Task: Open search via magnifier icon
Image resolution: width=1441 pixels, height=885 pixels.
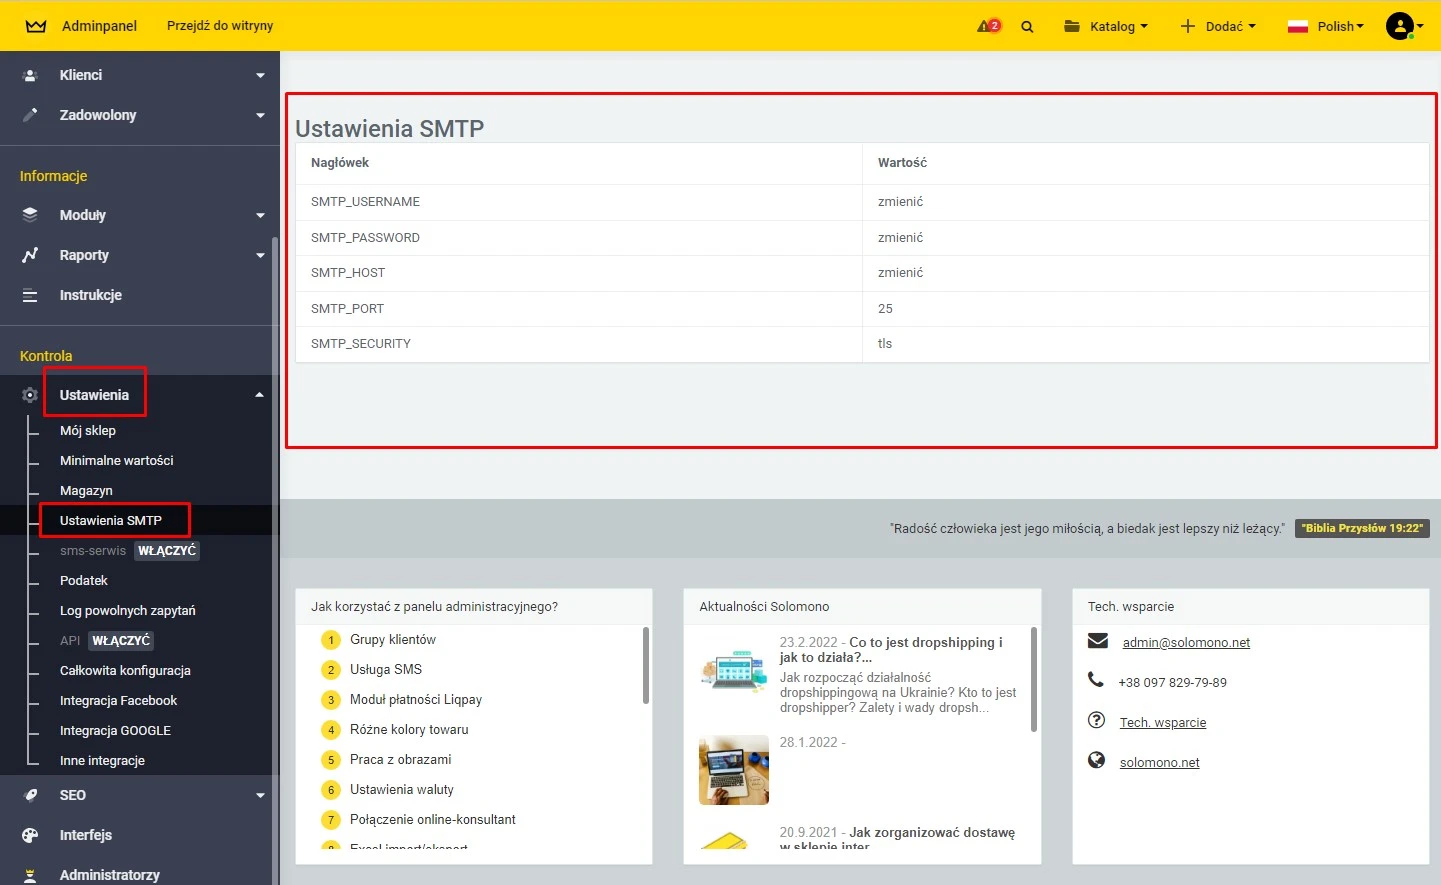Action: 1027,27
